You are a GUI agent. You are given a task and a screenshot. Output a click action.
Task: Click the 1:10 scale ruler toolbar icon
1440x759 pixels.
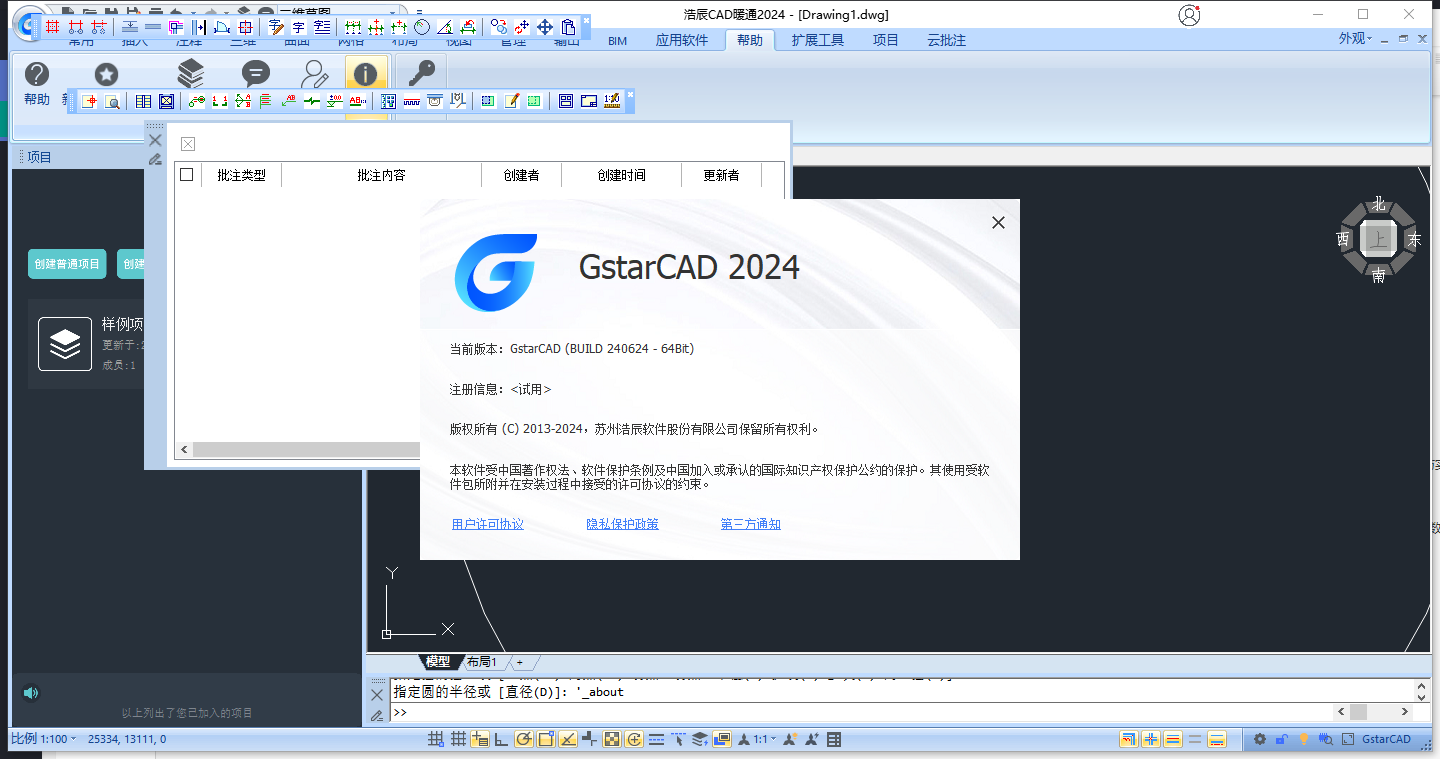(612, 101)
